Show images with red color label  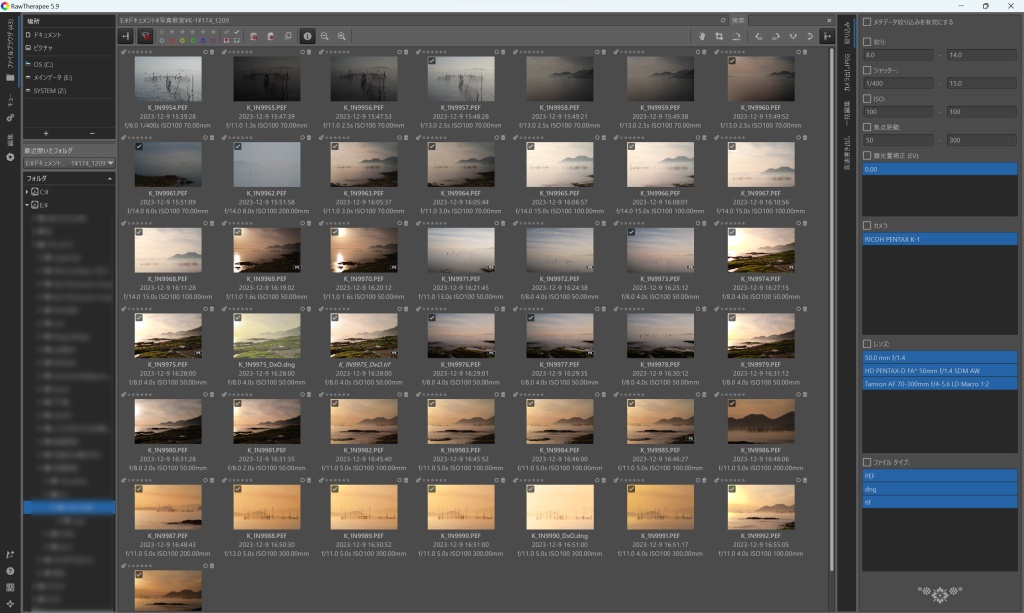point(172,40)
